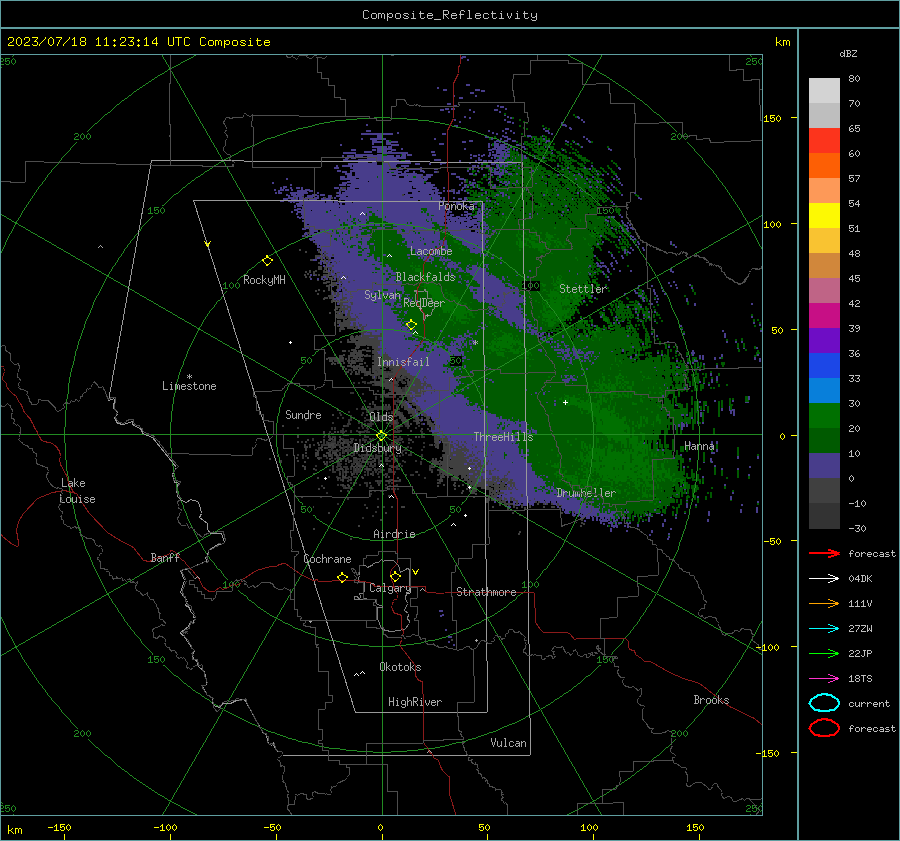Click the Calgary city label
This screenshot has height=841, width=900.
pos(390,588)
